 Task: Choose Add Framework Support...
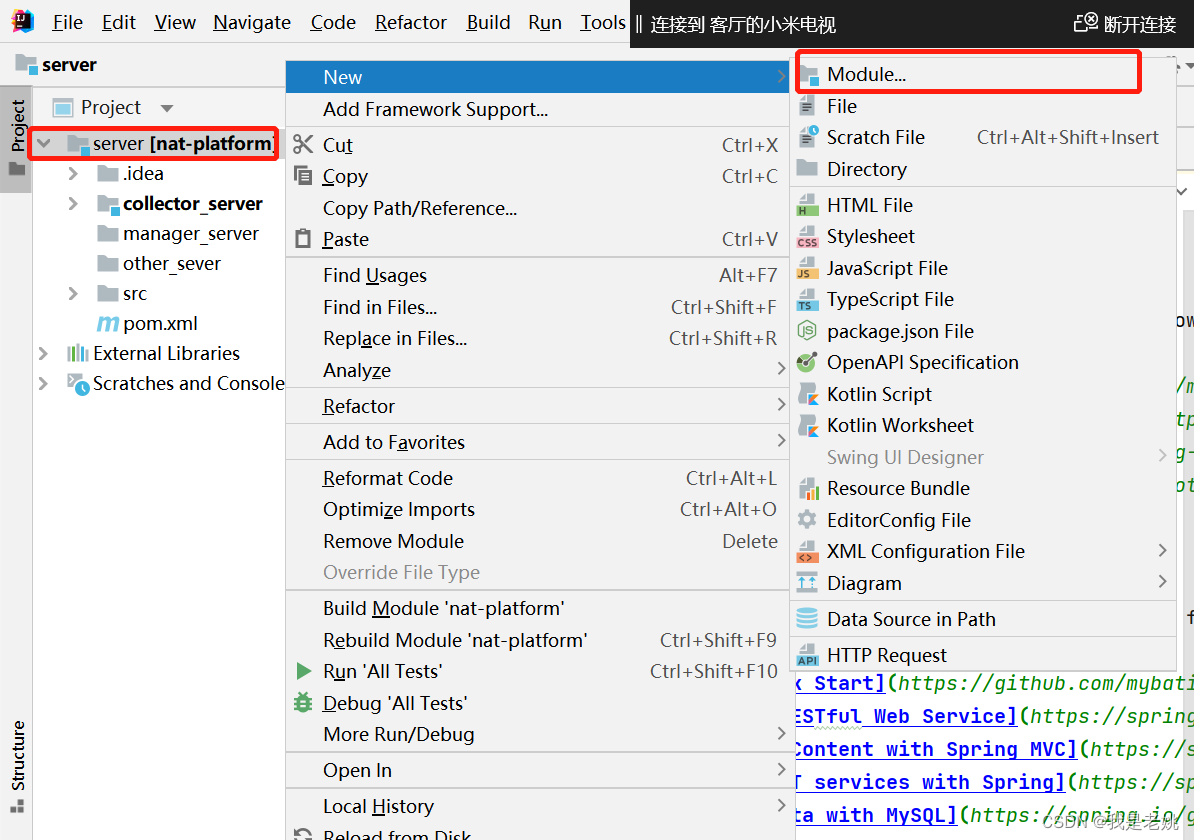click(x=537, y=109)
